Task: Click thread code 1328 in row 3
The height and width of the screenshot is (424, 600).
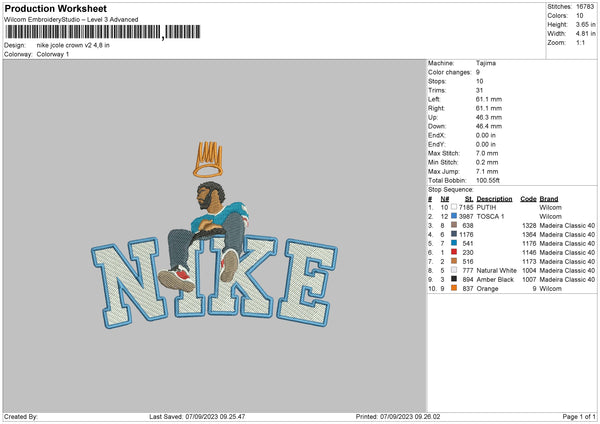Action: 529,225
